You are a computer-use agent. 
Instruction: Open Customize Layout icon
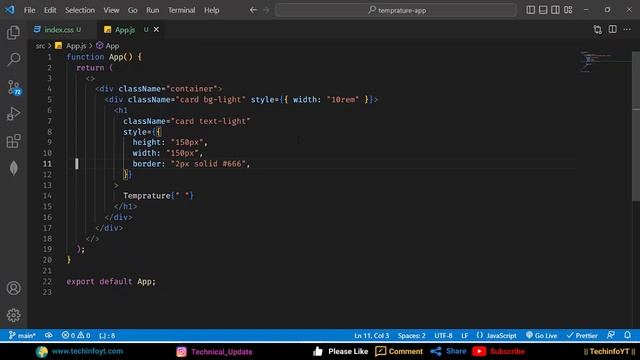click(568, 10)
